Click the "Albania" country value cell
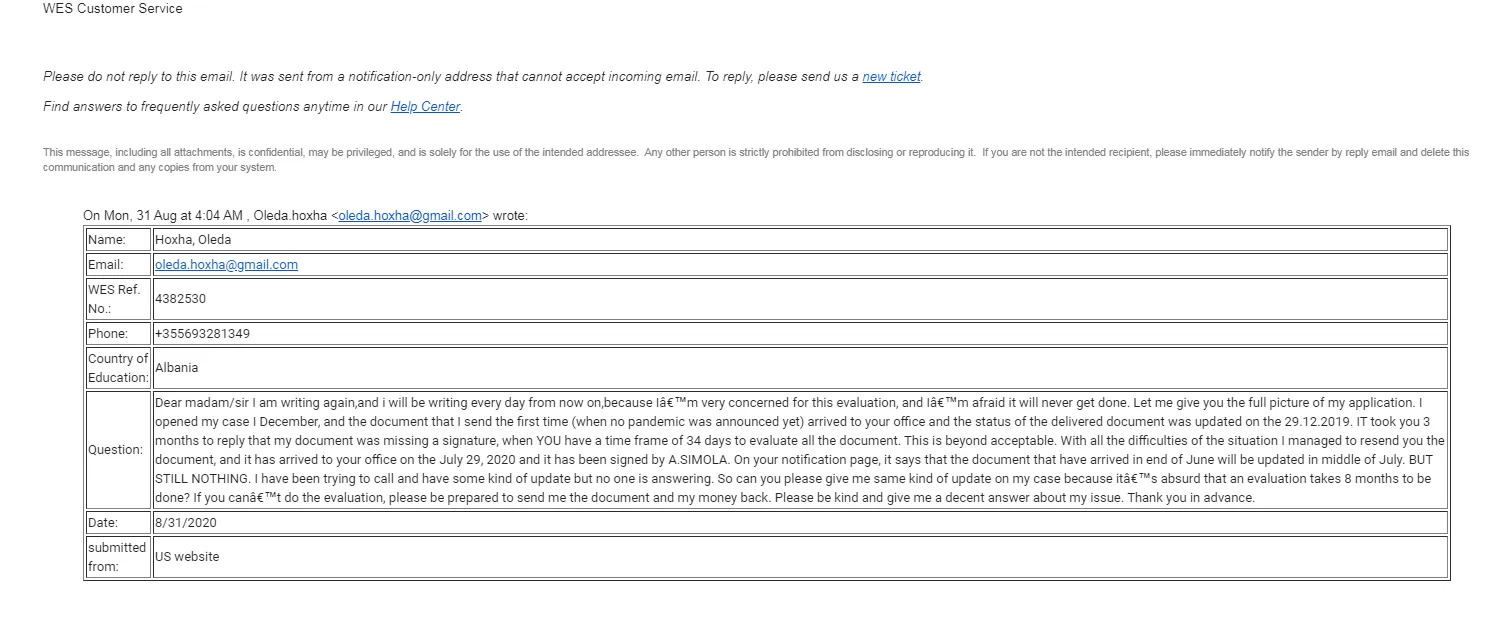 (x=177, y=368)
